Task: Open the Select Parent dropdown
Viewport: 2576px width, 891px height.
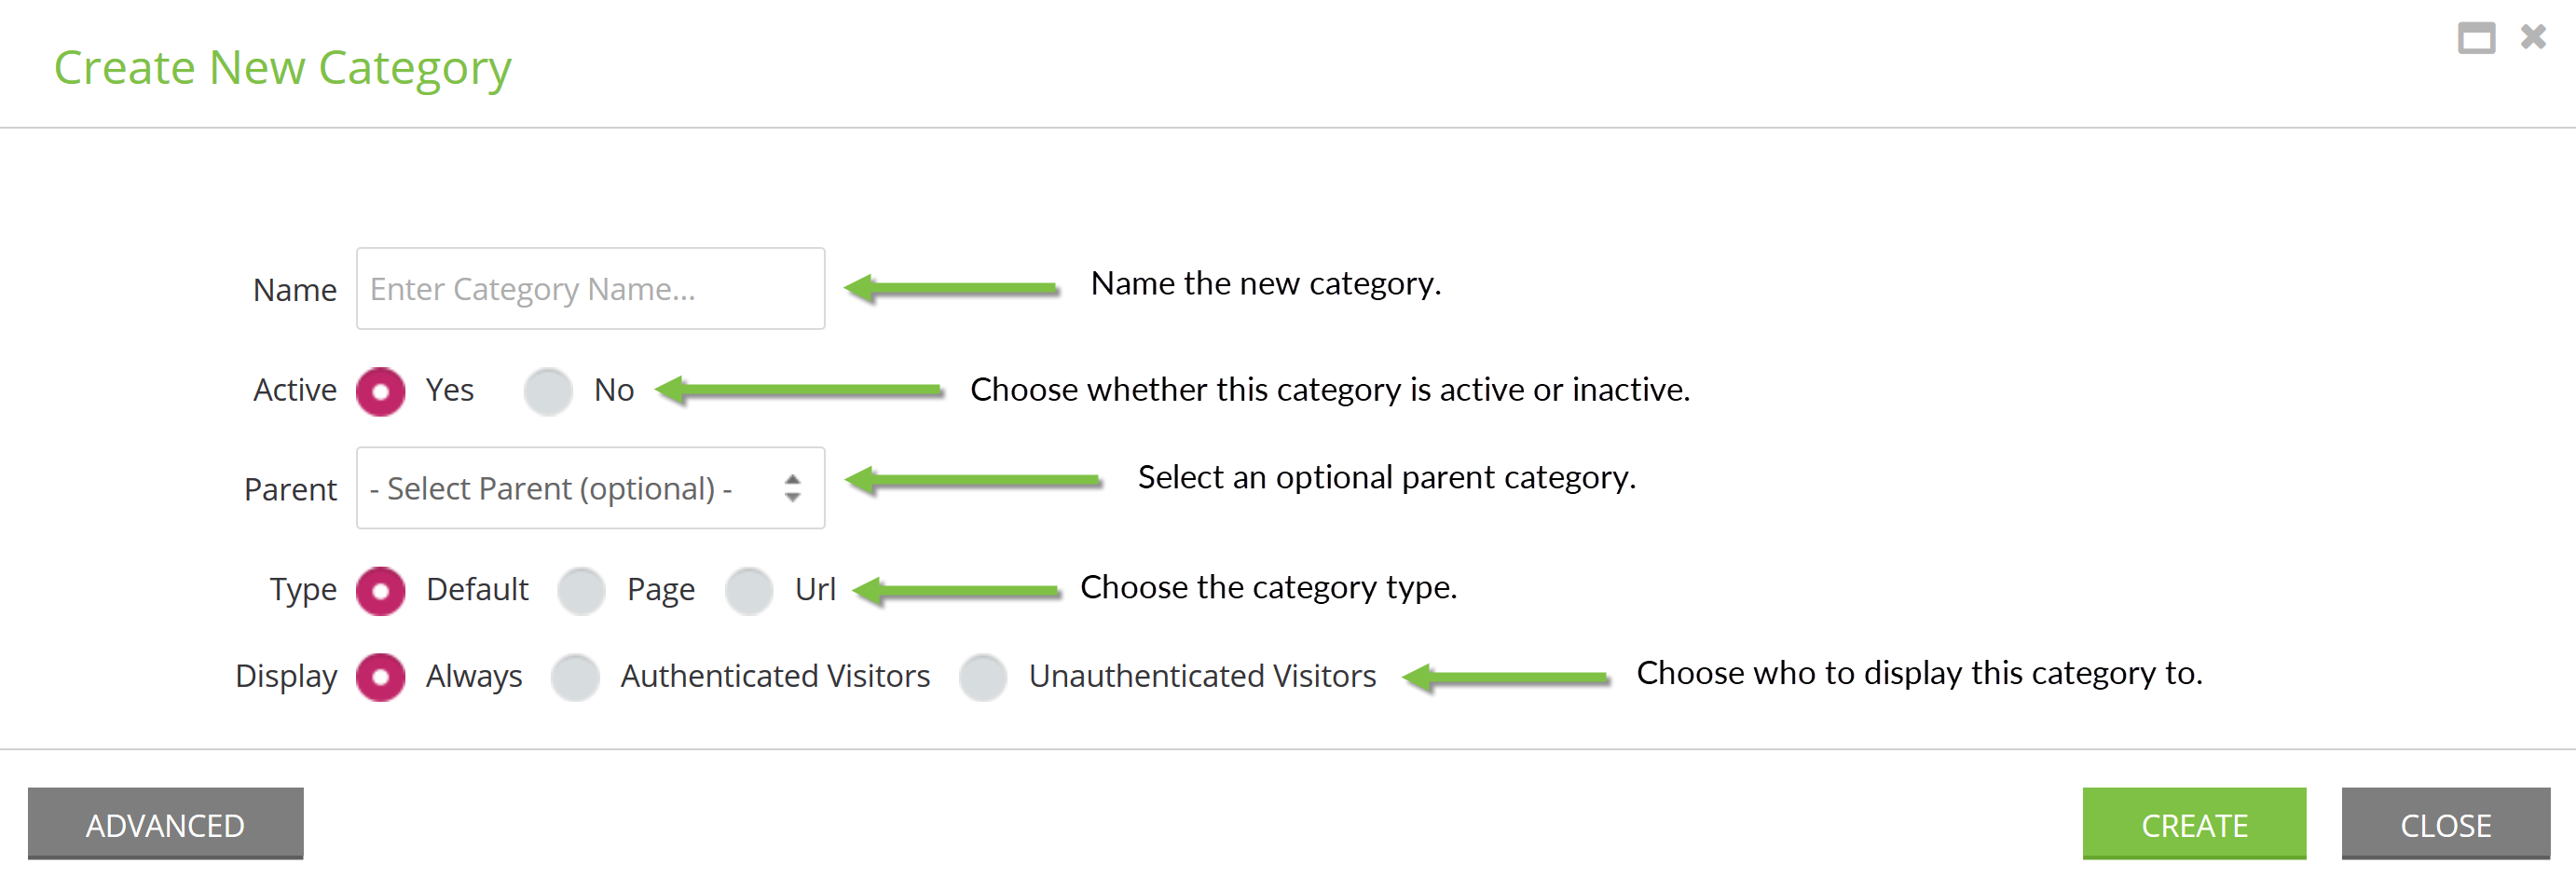Action: pos(591,488)
